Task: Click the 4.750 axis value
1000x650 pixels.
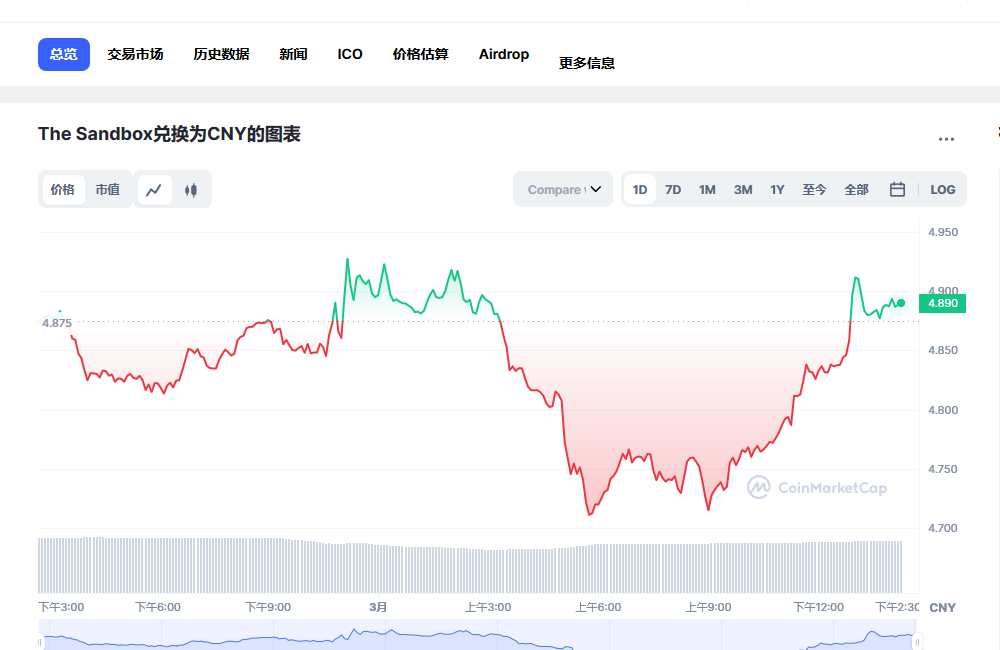Action: coord(943,469)
